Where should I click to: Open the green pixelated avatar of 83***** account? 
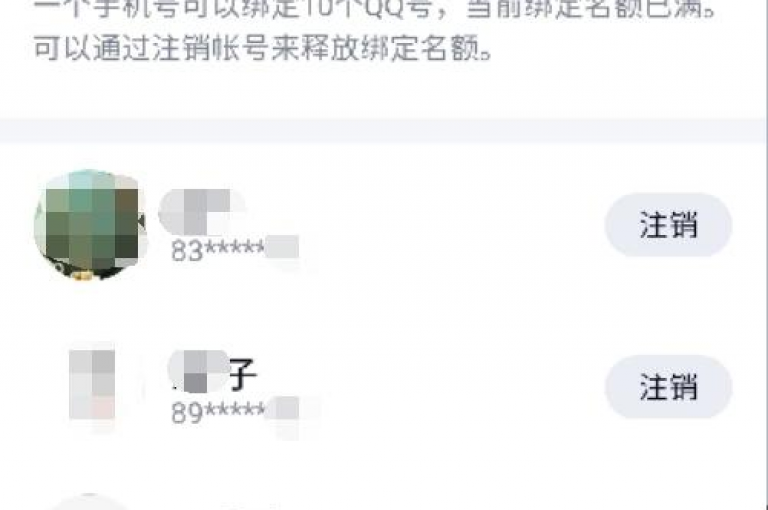click(x=90, y=225)
